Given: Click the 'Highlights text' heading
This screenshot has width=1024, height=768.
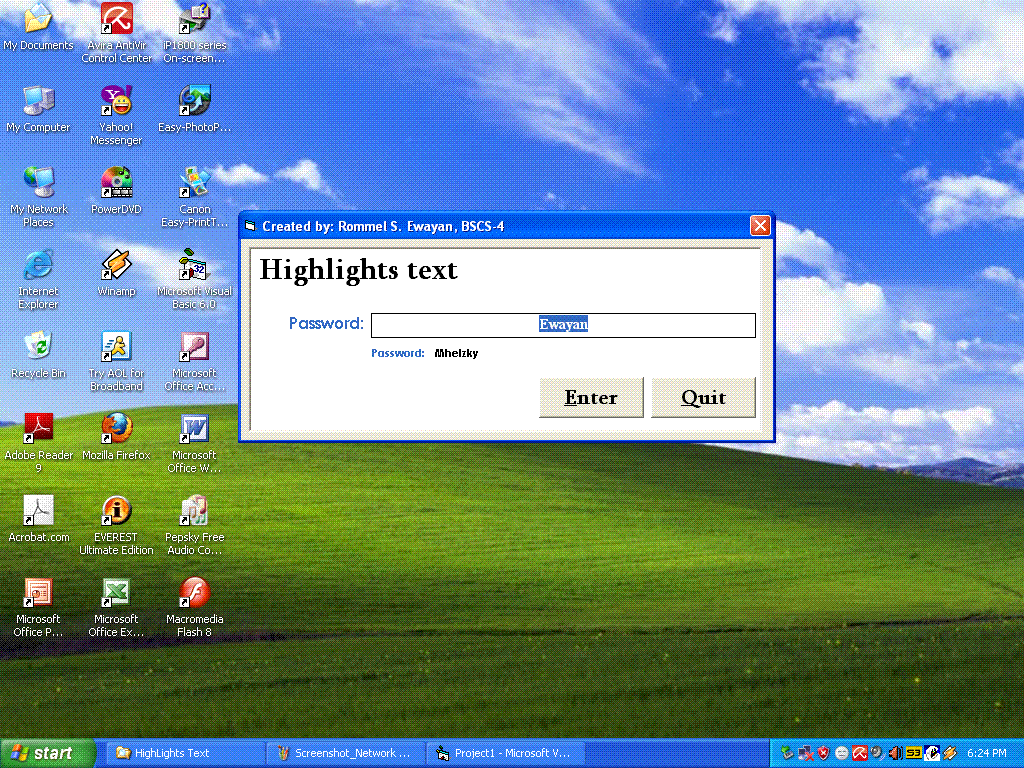Looking at the screenshot, I should coord(359,270).
